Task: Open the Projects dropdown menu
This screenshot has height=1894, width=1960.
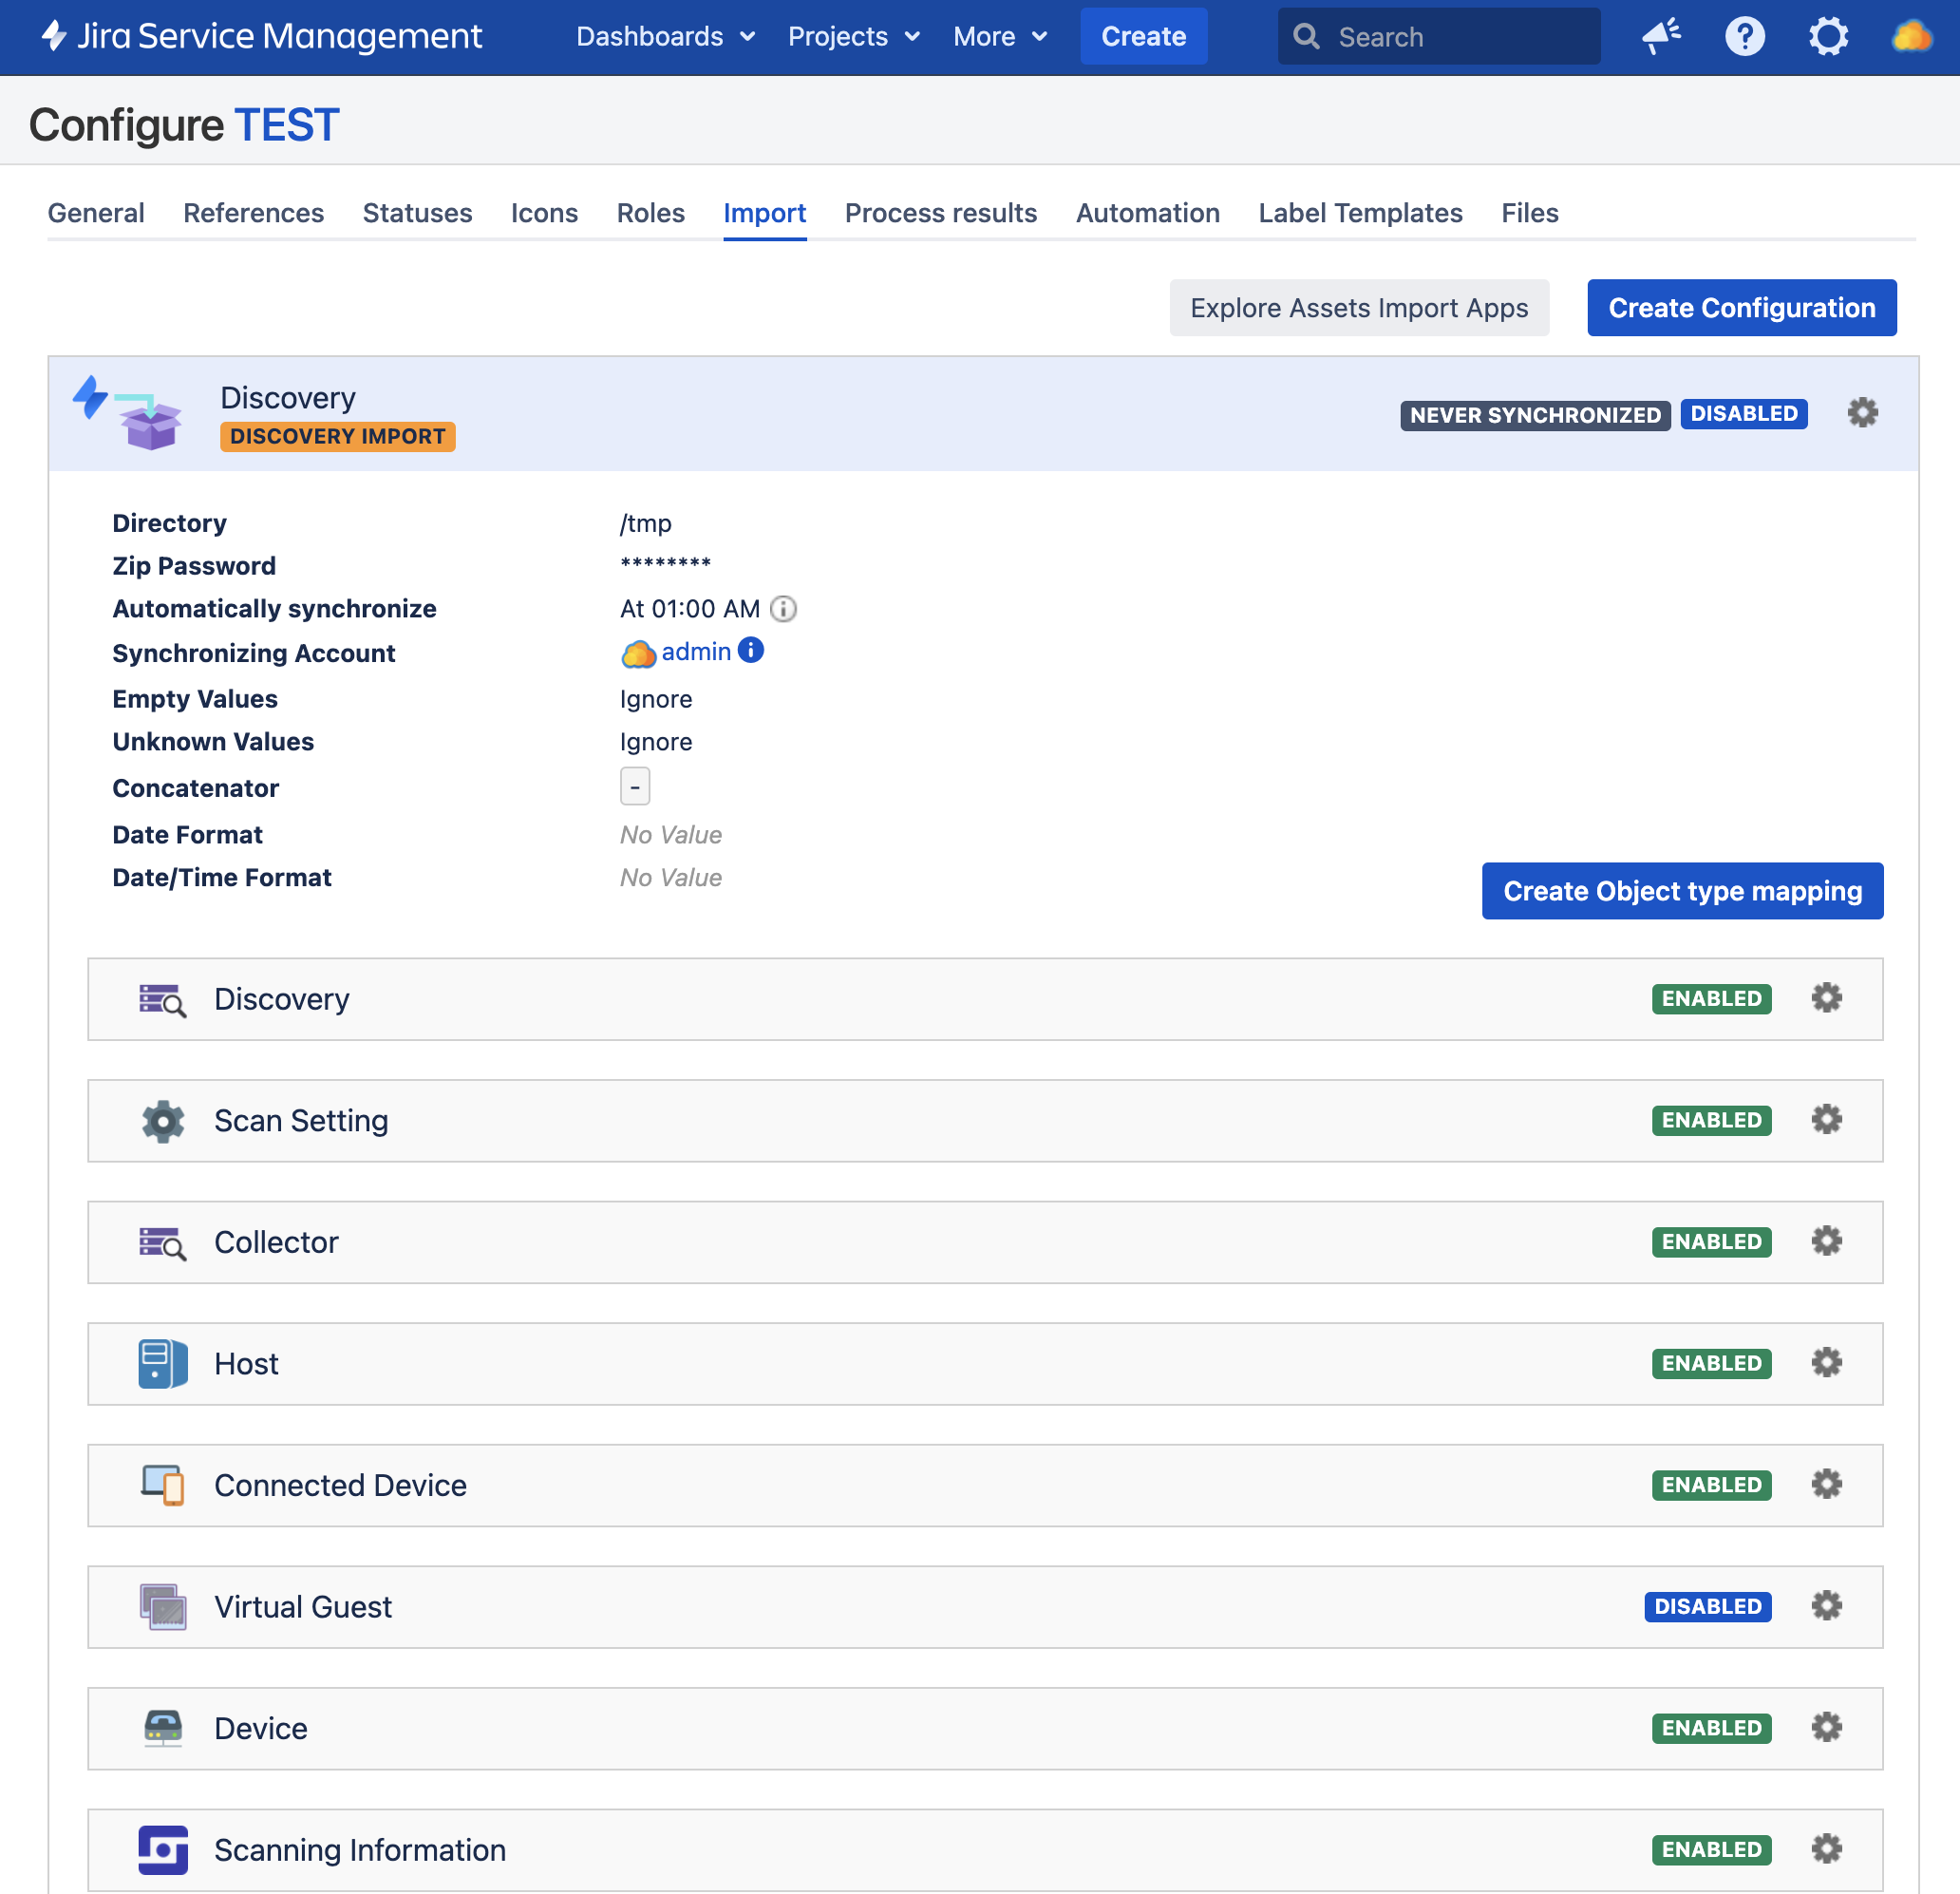Action: pyautogui.click(x=854, y=37)
